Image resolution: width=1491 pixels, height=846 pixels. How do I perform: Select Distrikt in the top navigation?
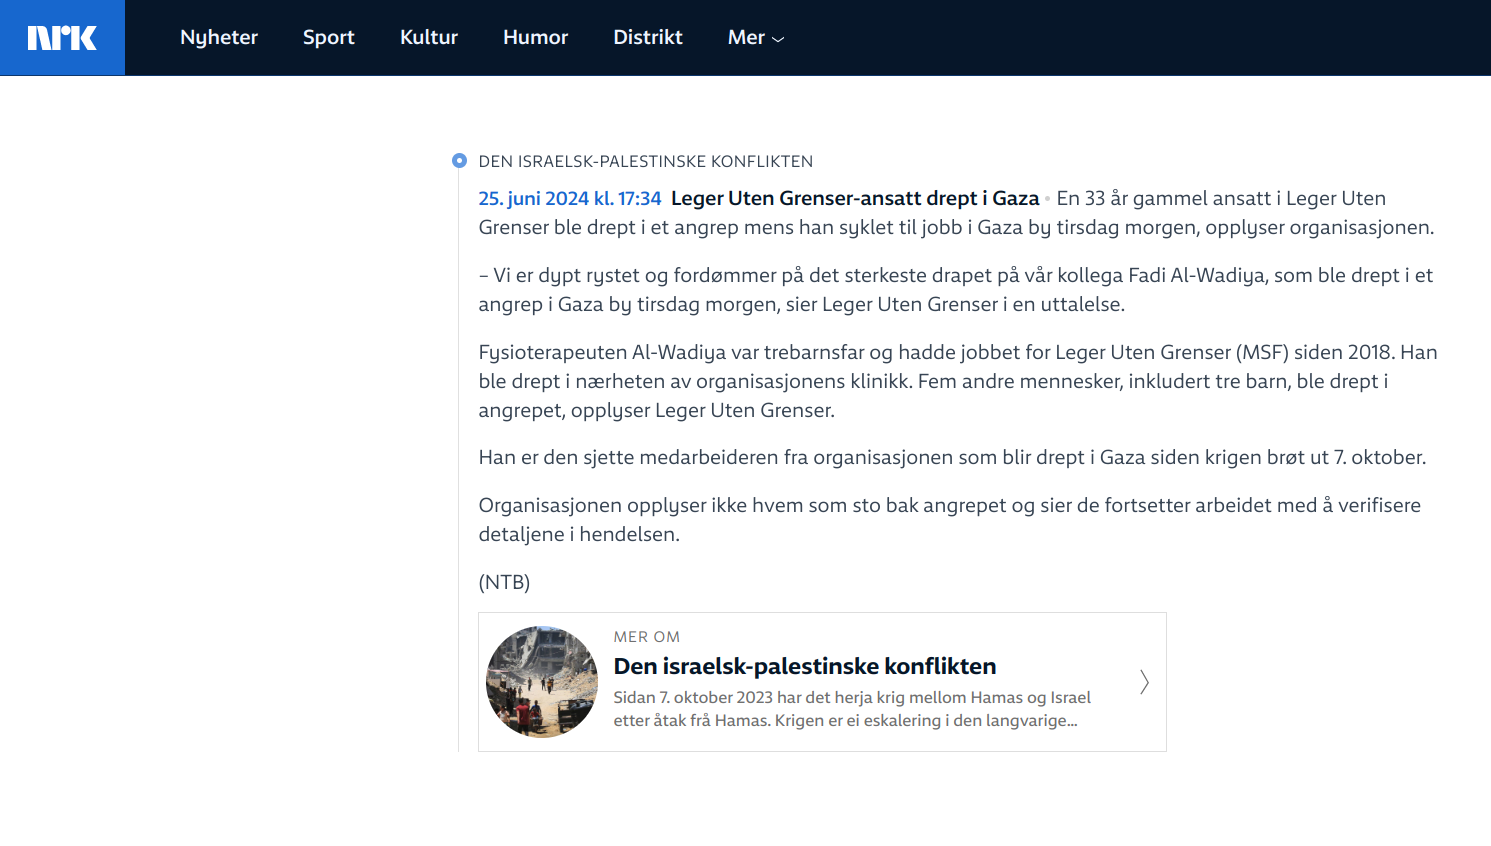click(x=647, y=38)
